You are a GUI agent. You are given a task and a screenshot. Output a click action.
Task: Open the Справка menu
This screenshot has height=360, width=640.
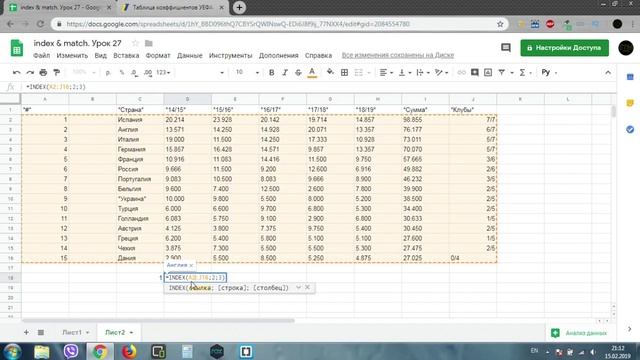pyautogui.click(x=318, y=56)
